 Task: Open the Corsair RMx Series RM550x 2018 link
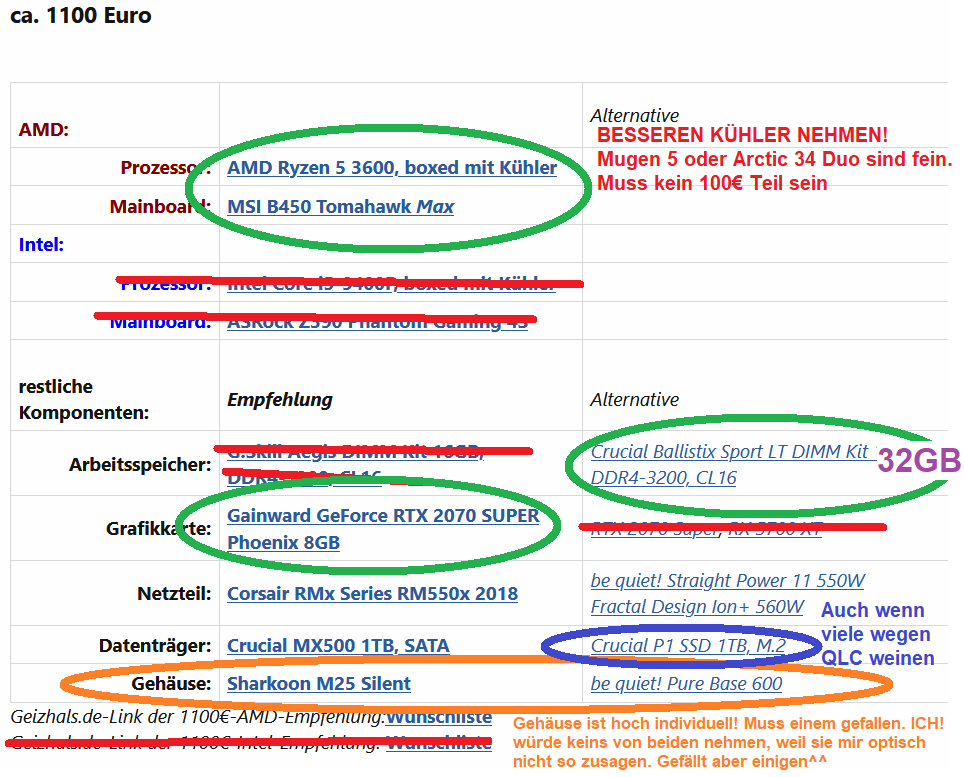(x=373, y=594)
